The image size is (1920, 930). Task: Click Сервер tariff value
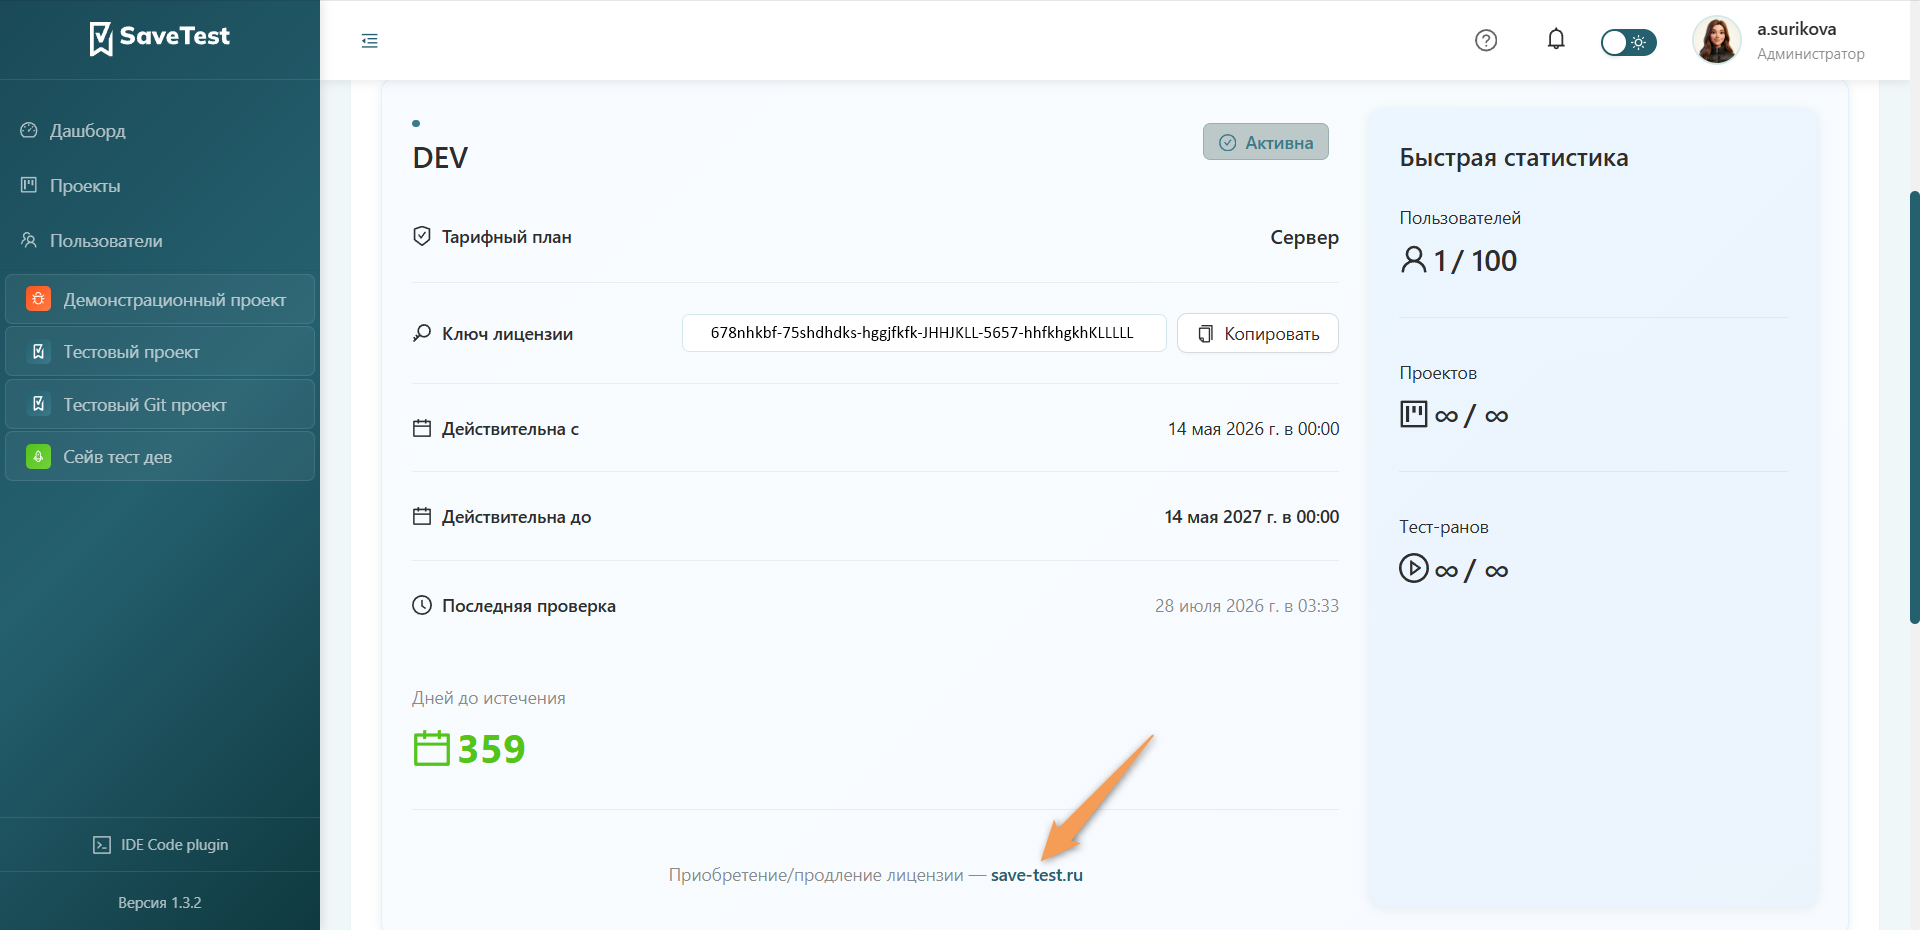(x=1304, y=237)
